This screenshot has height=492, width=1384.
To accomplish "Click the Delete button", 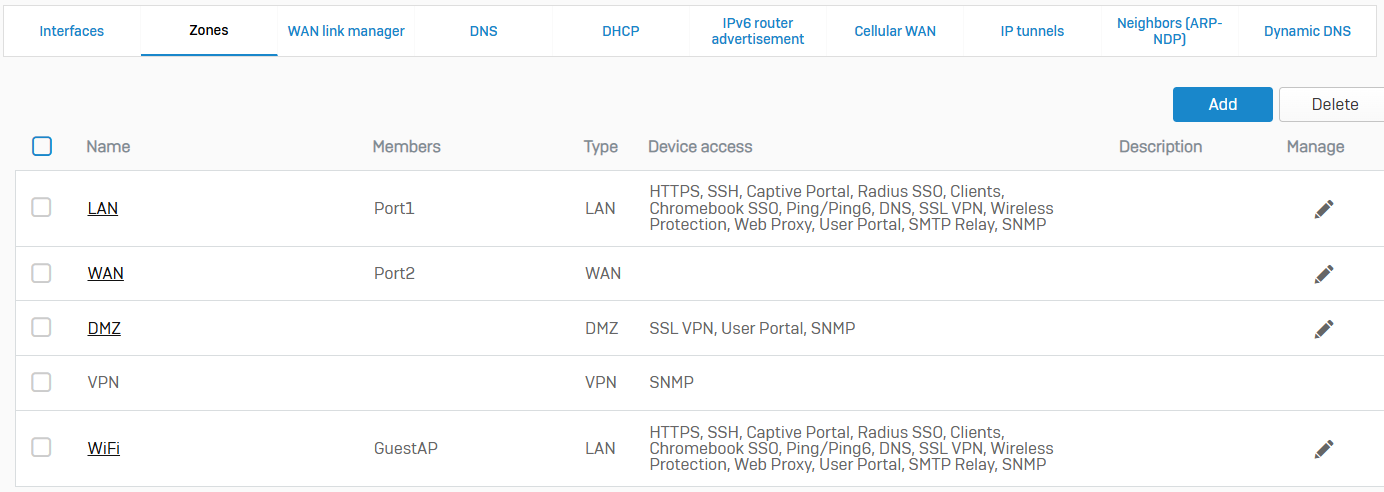I will pos(1334,104).
